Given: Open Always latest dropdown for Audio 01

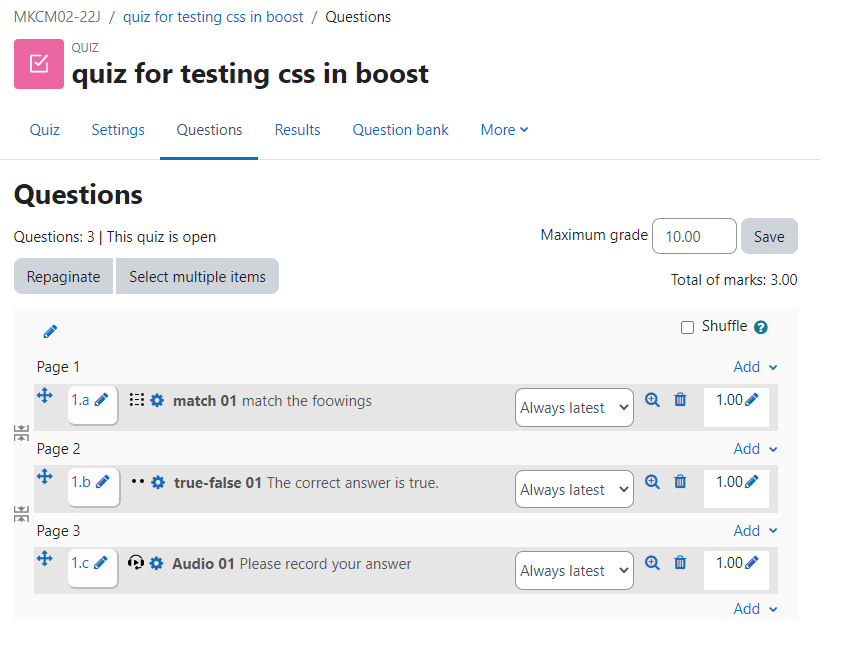Looking at the screenshot, I should coord(574,570).
